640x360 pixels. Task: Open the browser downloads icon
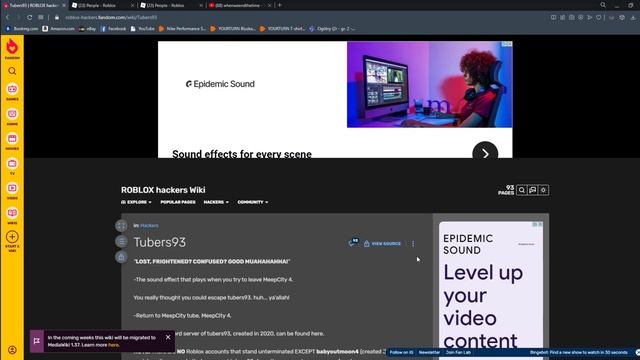click(633, 18)
